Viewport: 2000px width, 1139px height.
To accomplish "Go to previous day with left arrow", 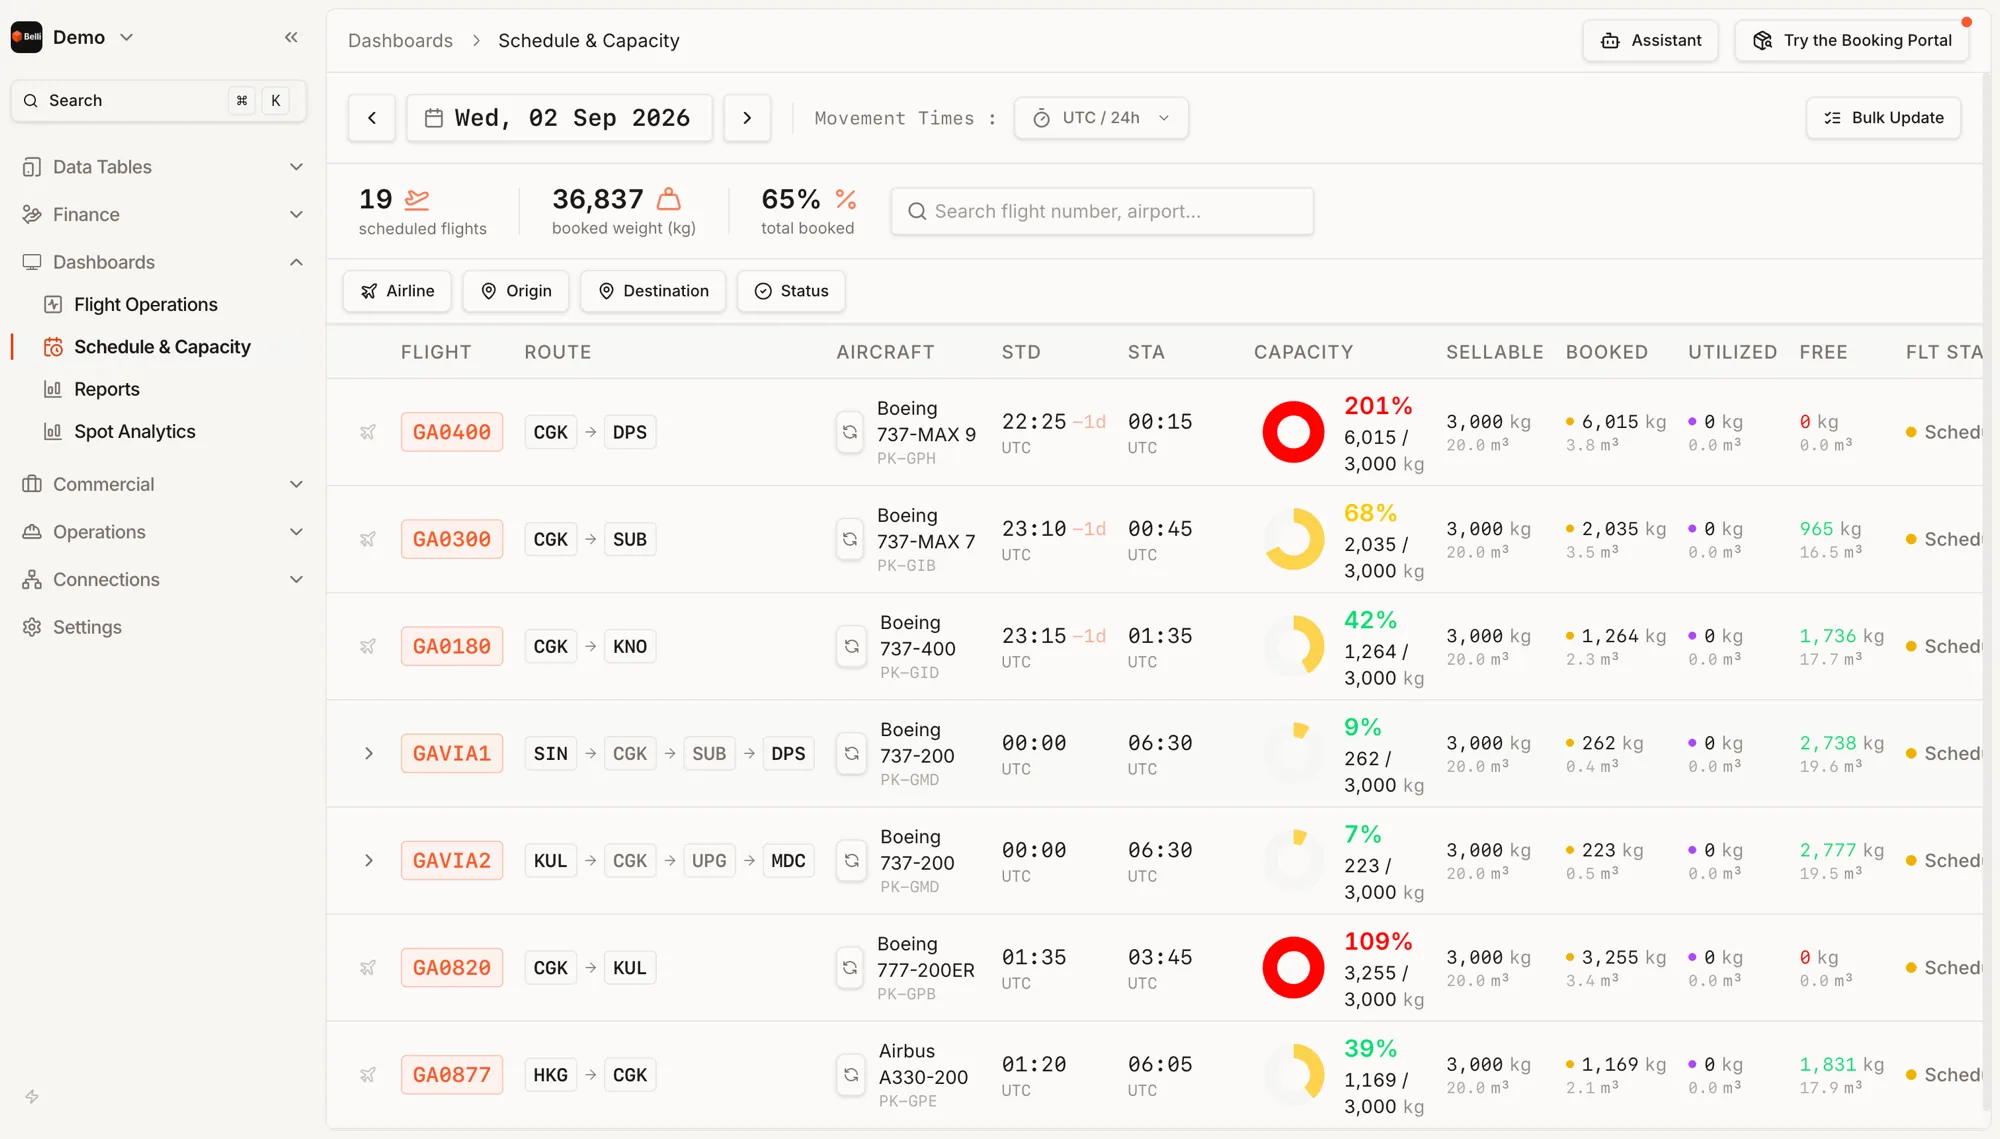I will tap(372, 118).
